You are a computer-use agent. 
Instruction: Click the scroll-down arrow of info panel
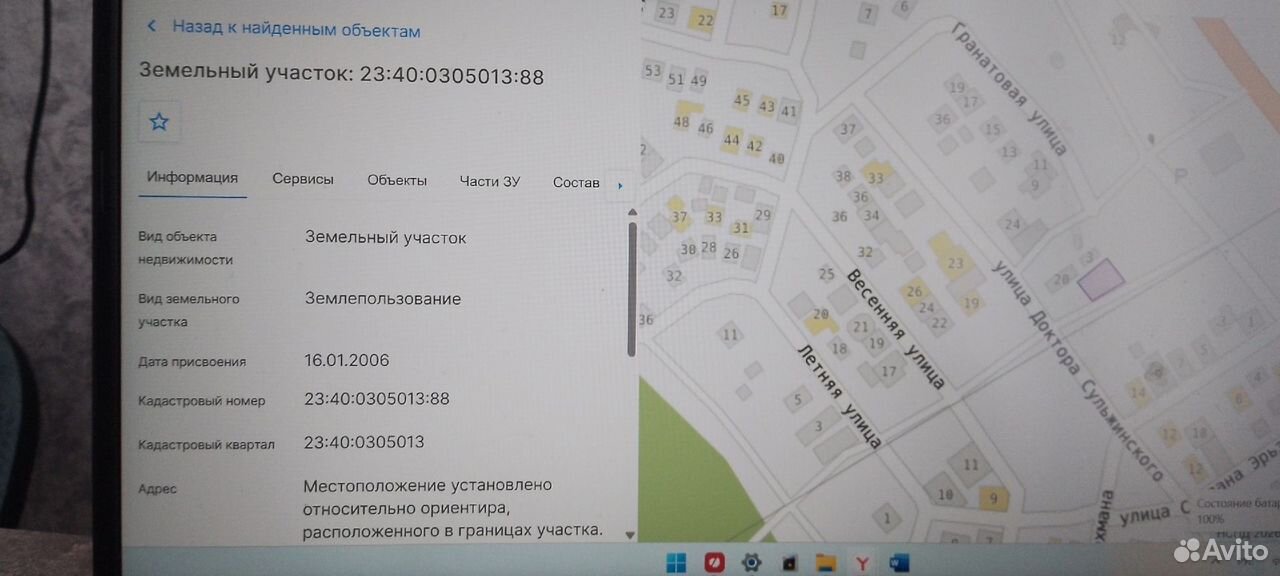[630, 535]
